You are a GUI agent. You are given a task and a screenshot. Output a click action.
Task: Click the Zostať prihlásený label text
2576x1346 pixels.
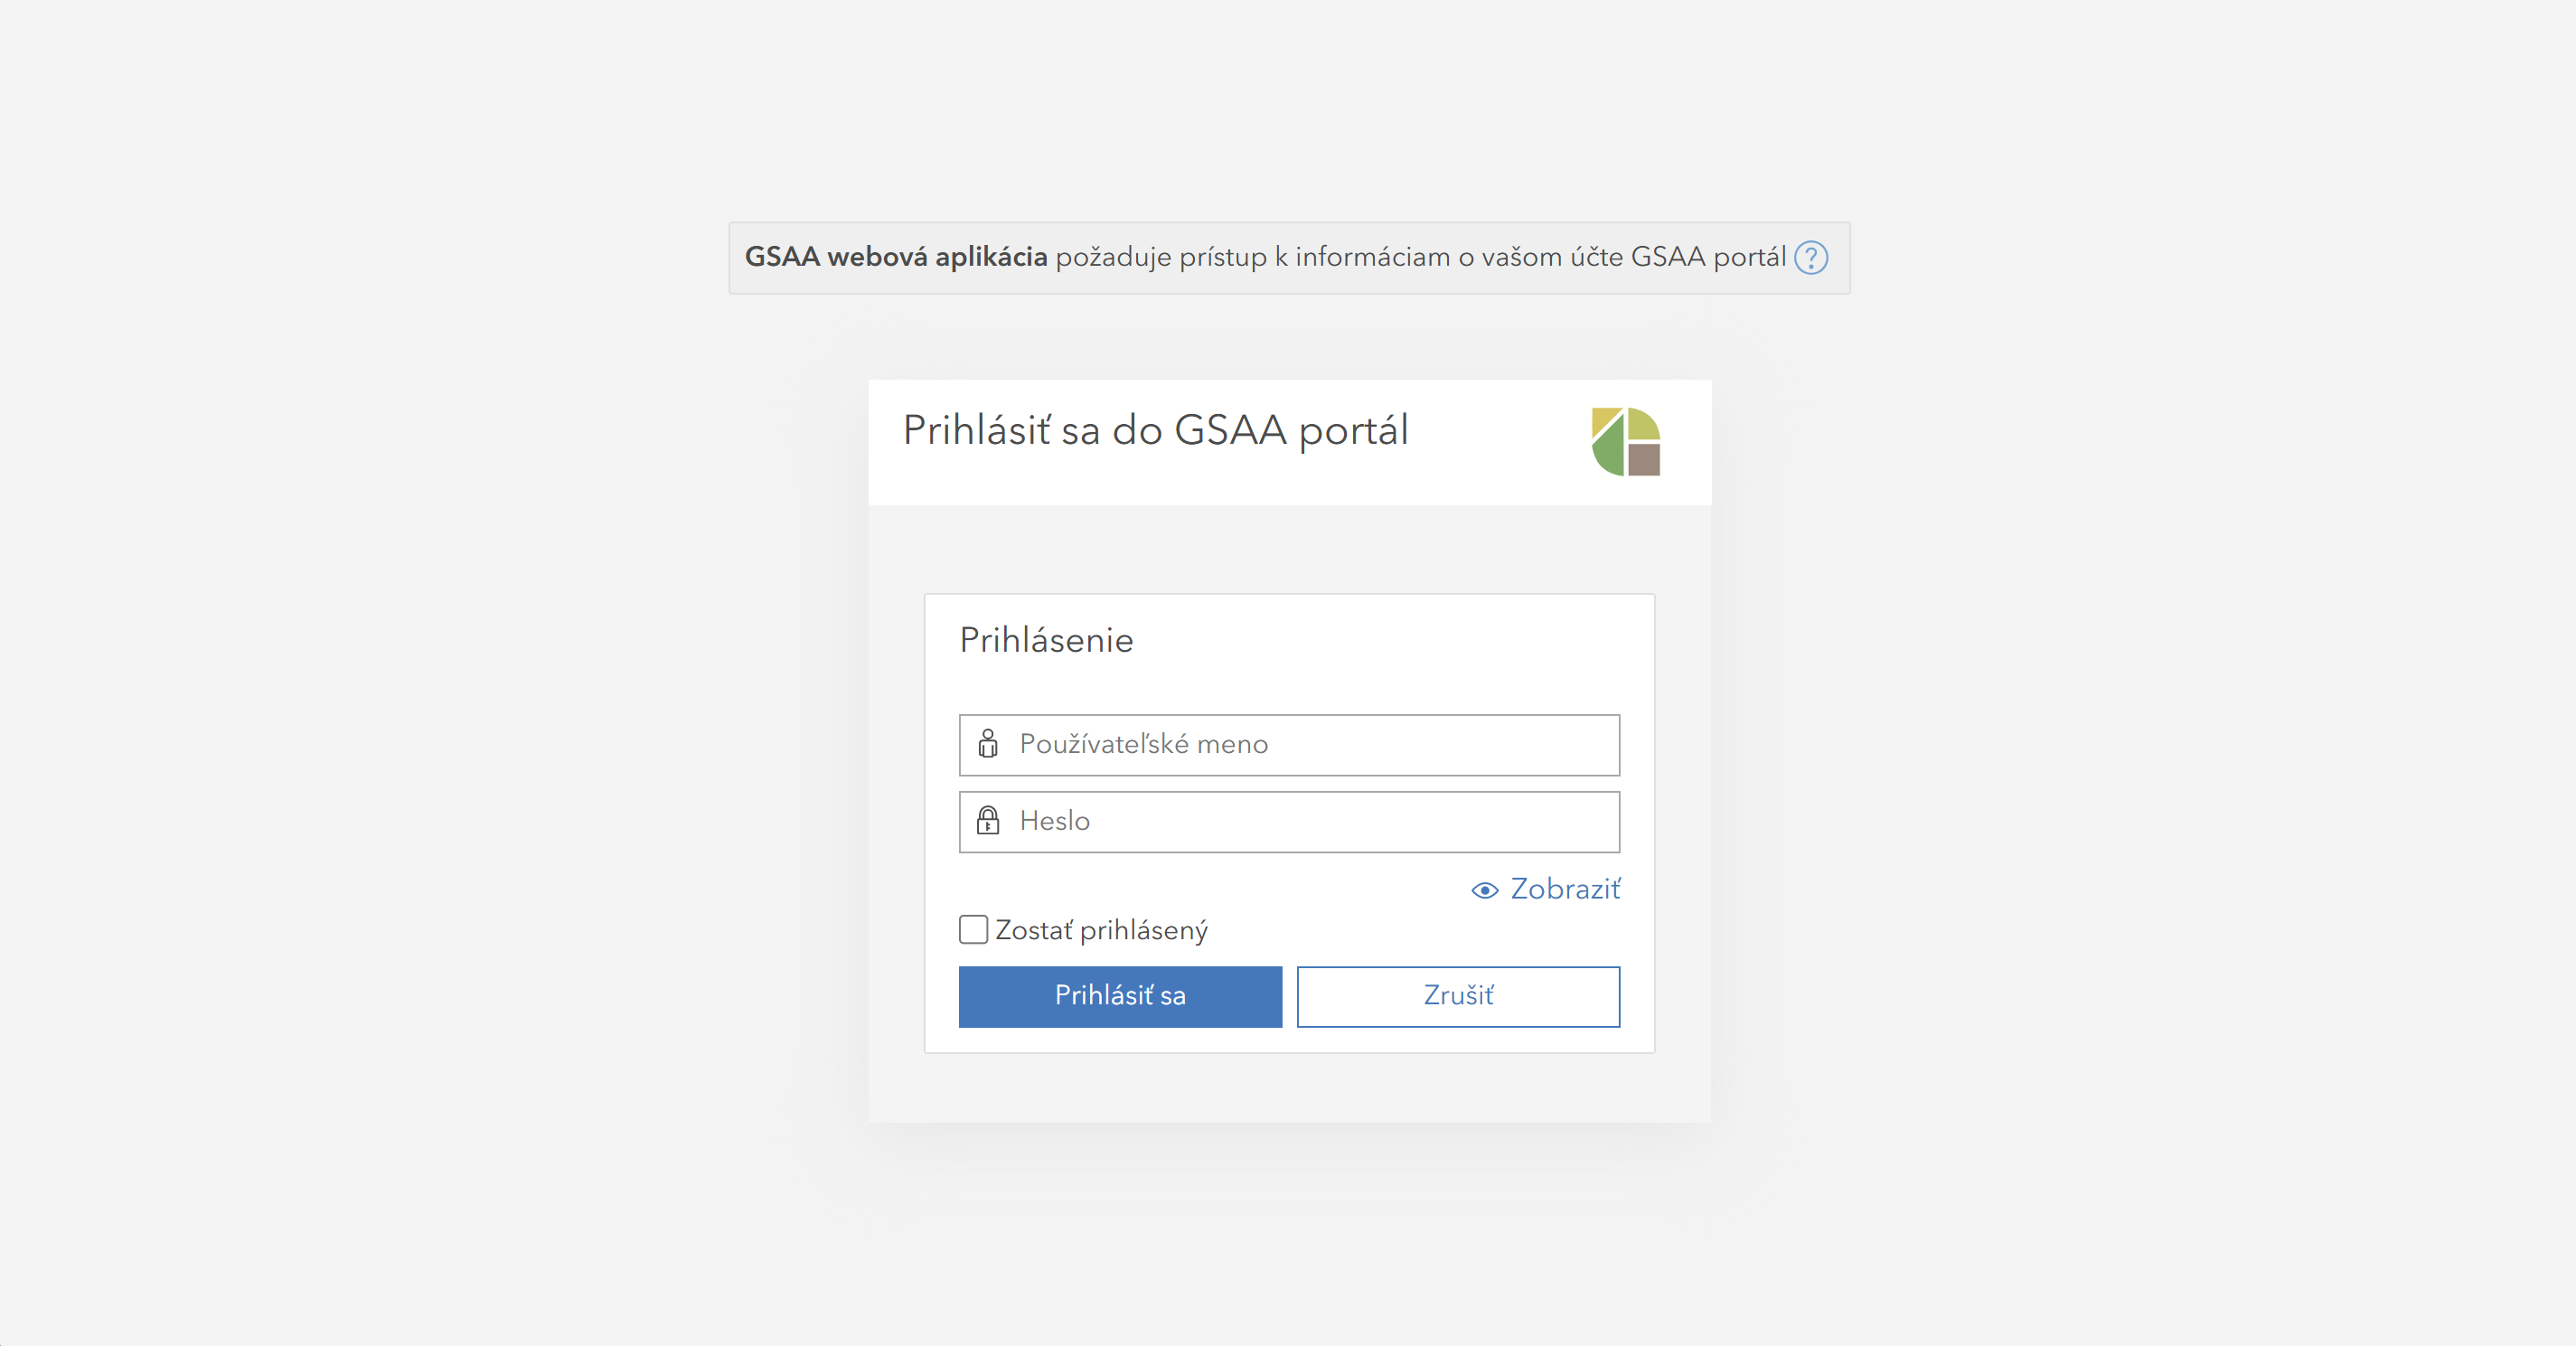pyautogui.click(x=1101, y=931)
